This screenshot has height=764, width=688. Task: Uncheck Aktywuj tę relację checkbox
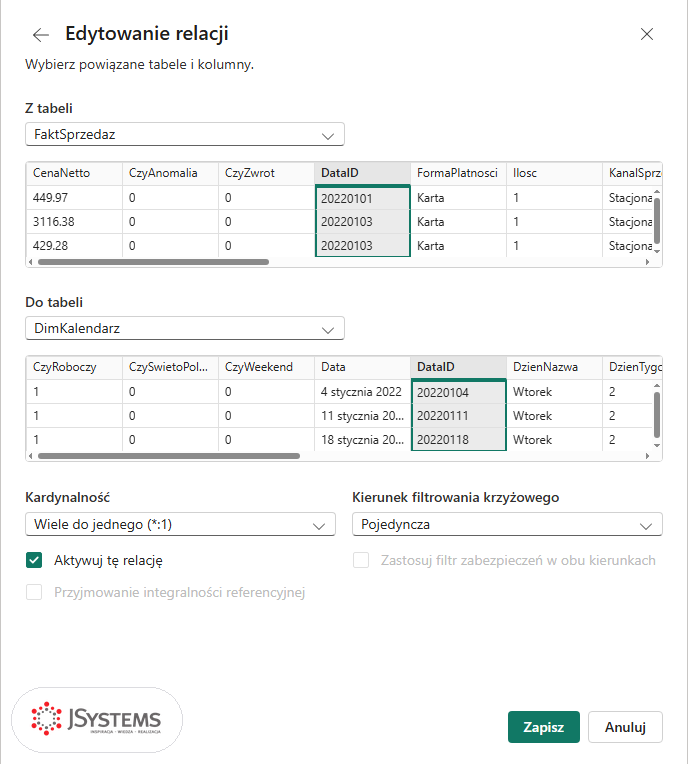click(x=34, y=560)
